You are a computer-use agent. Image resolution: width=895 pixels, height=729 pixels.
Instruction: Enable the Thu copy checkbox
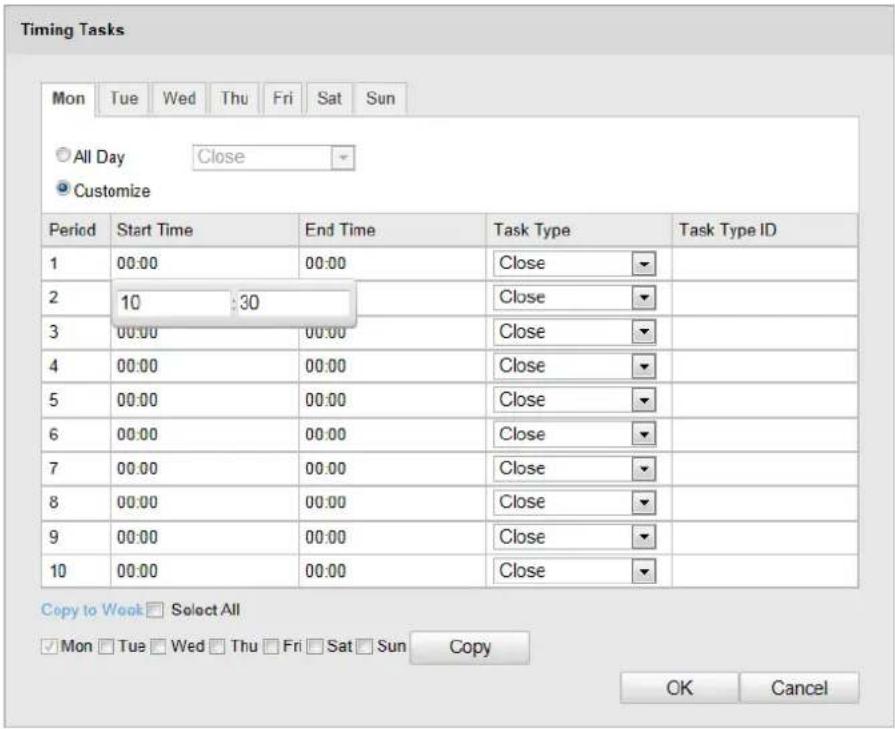point(217,647)
